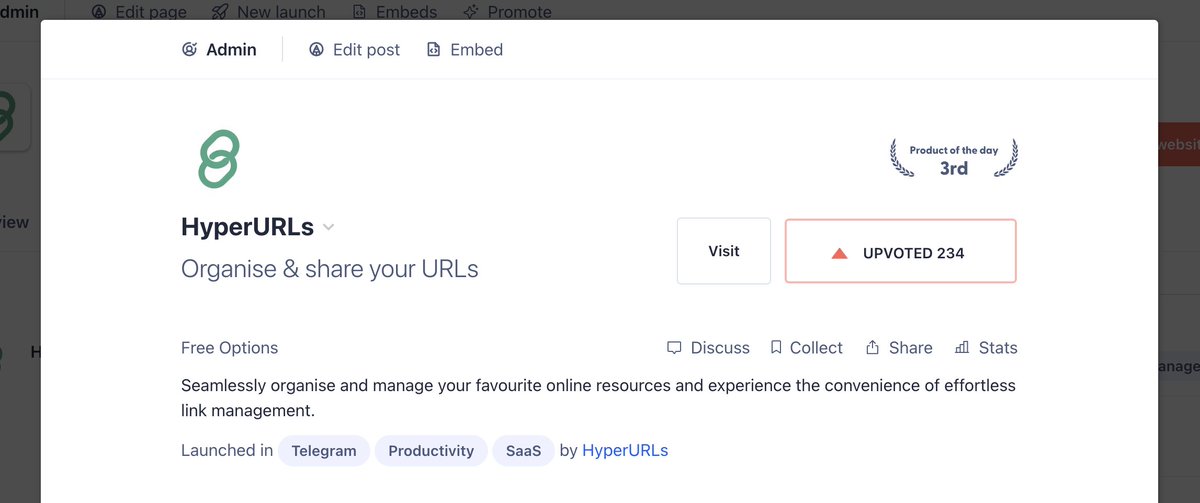Click the description starting with Seamlessly organise
This screenshot has width=1200, height=503.
(x=598, y=398)
